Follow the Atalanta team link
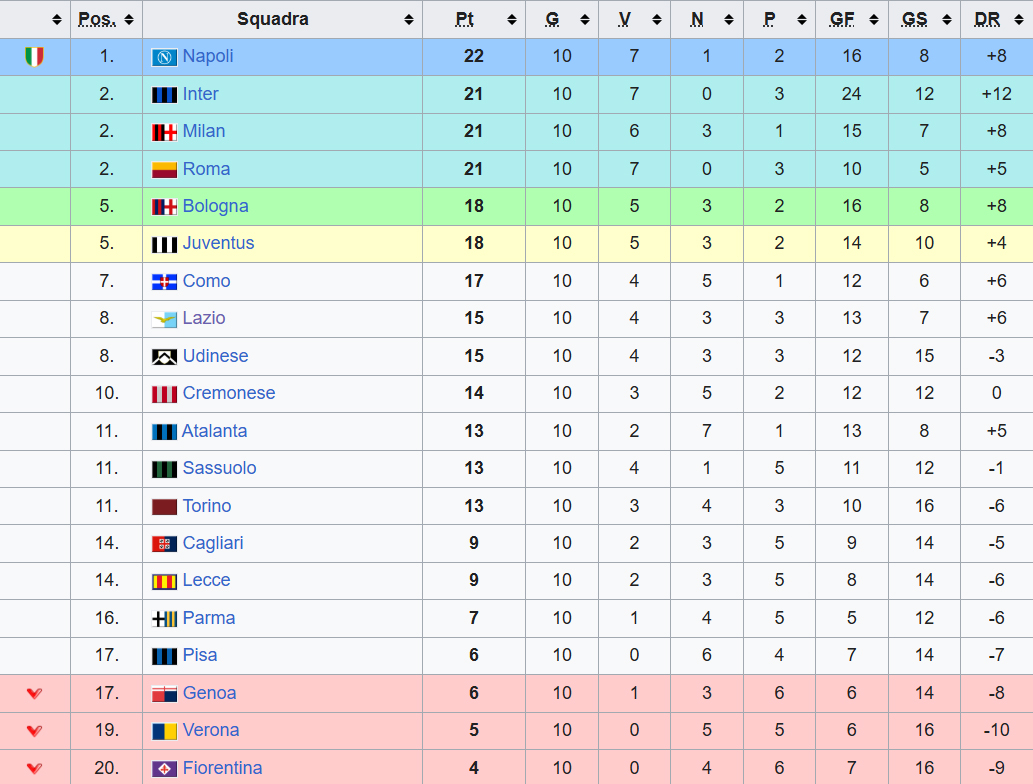Viewport: 1033px width, 784px height. tap(214, 431)
